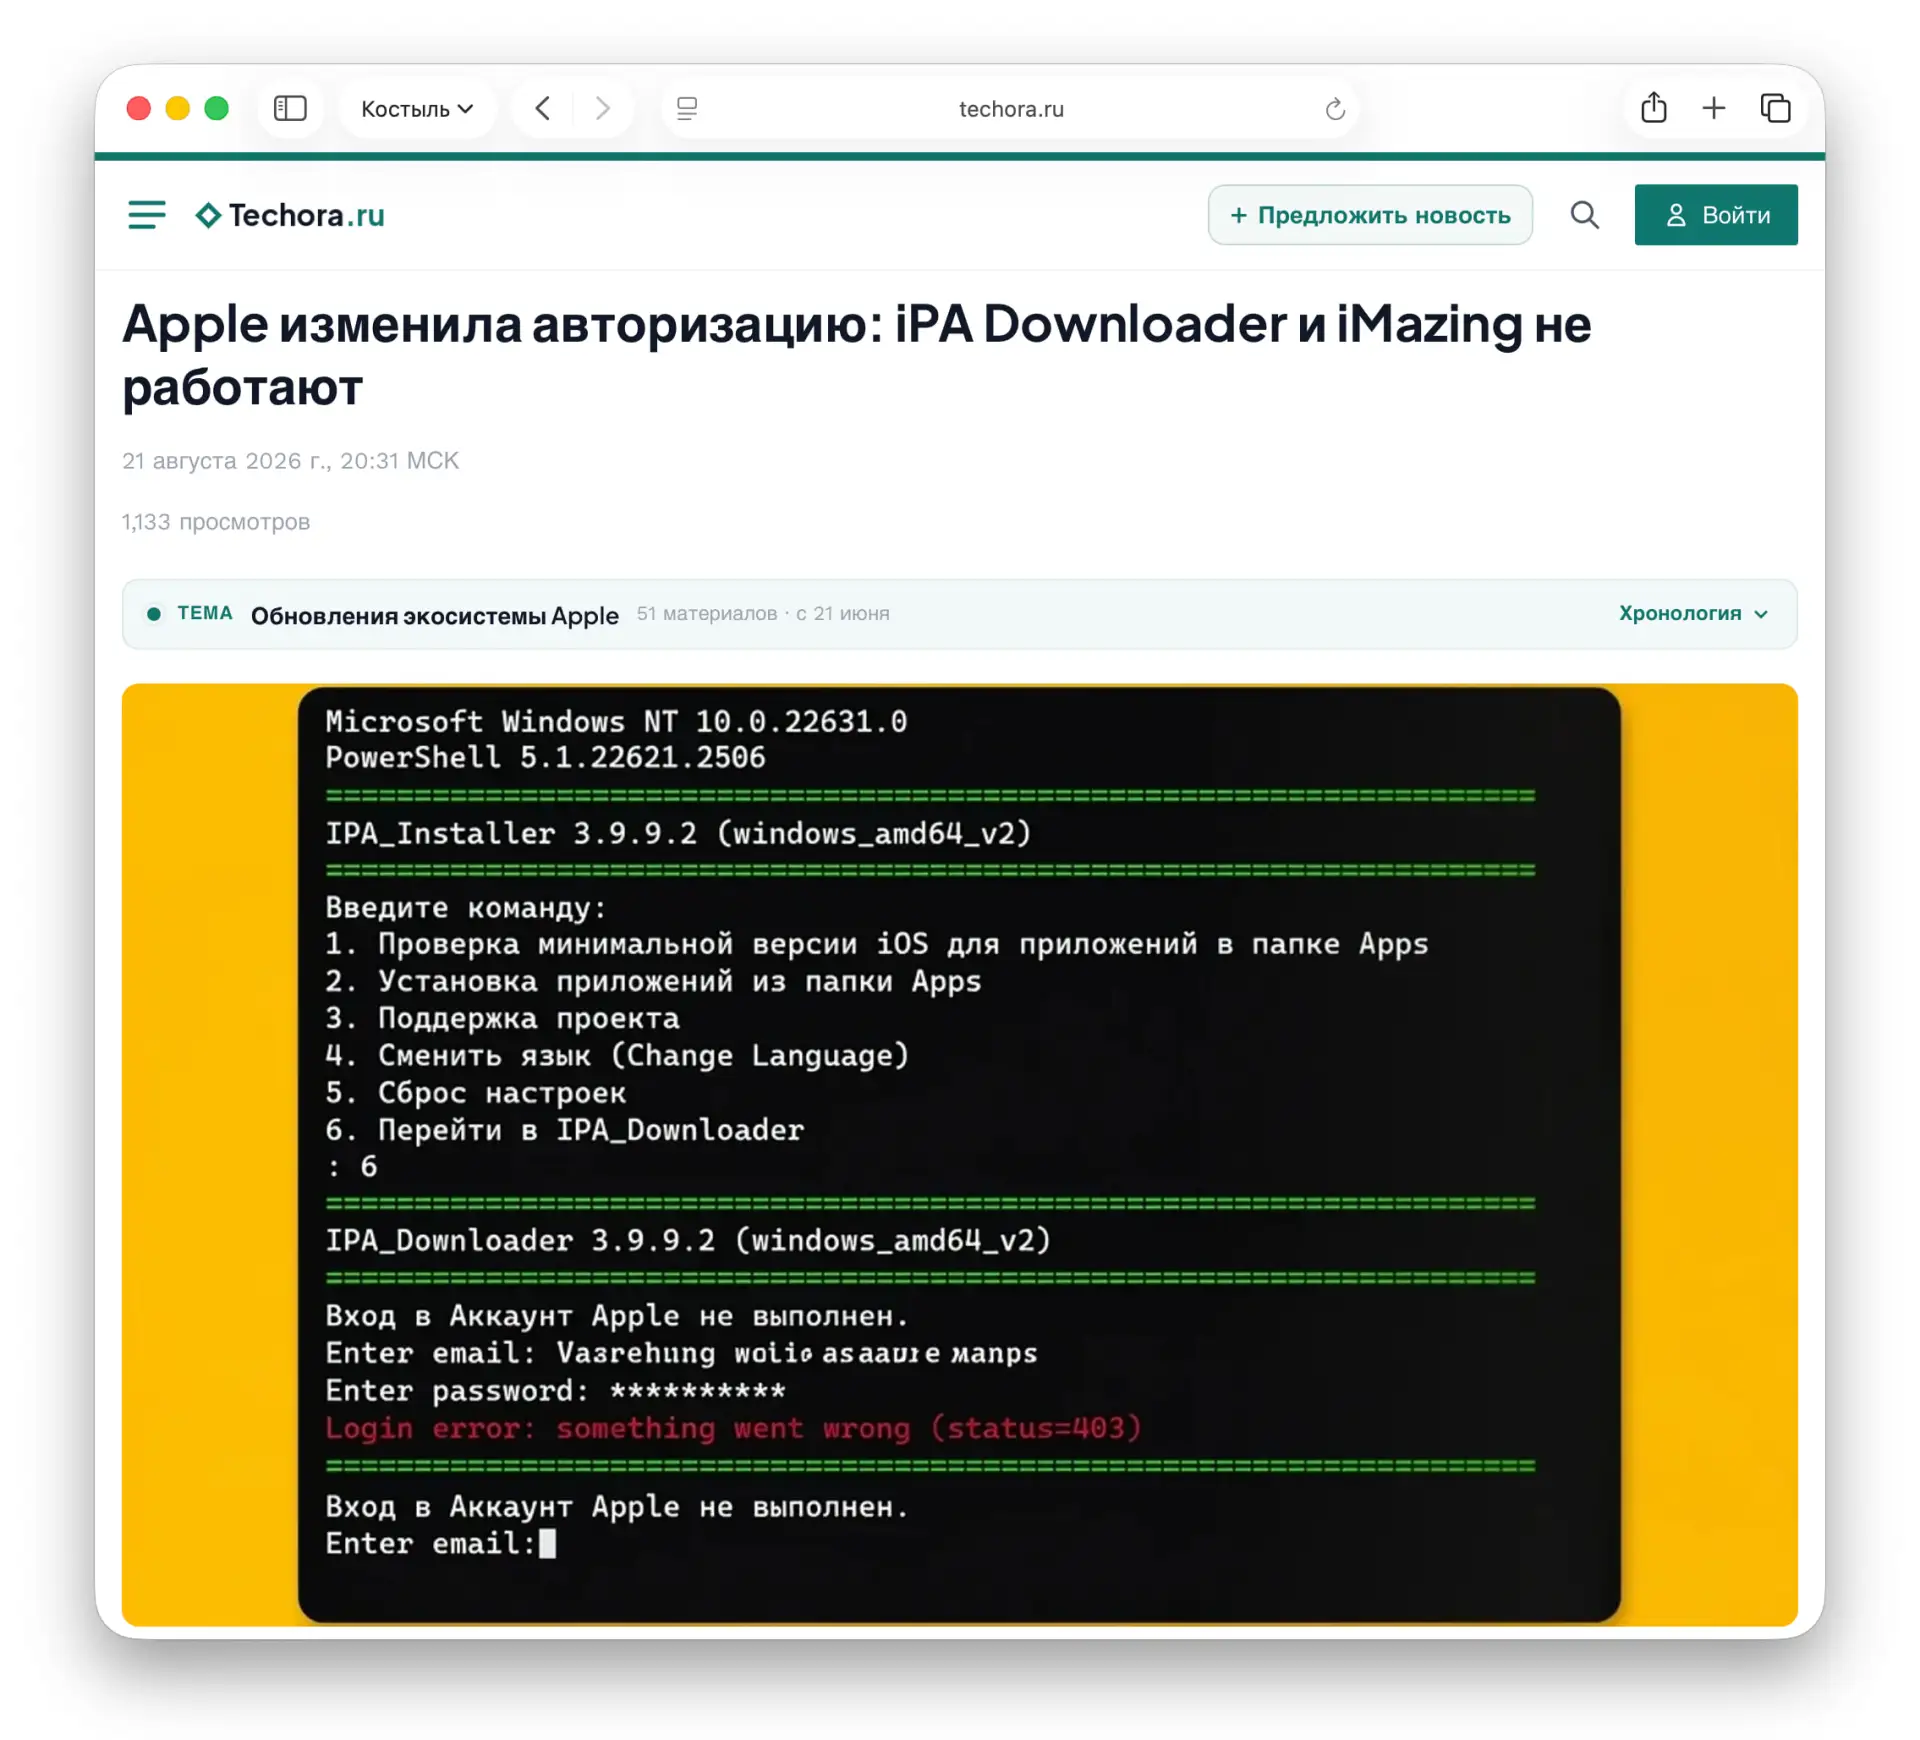The image size is (1920, 1740).
Task: Minimize the Safari window
Action: click(x=178, y=108)
